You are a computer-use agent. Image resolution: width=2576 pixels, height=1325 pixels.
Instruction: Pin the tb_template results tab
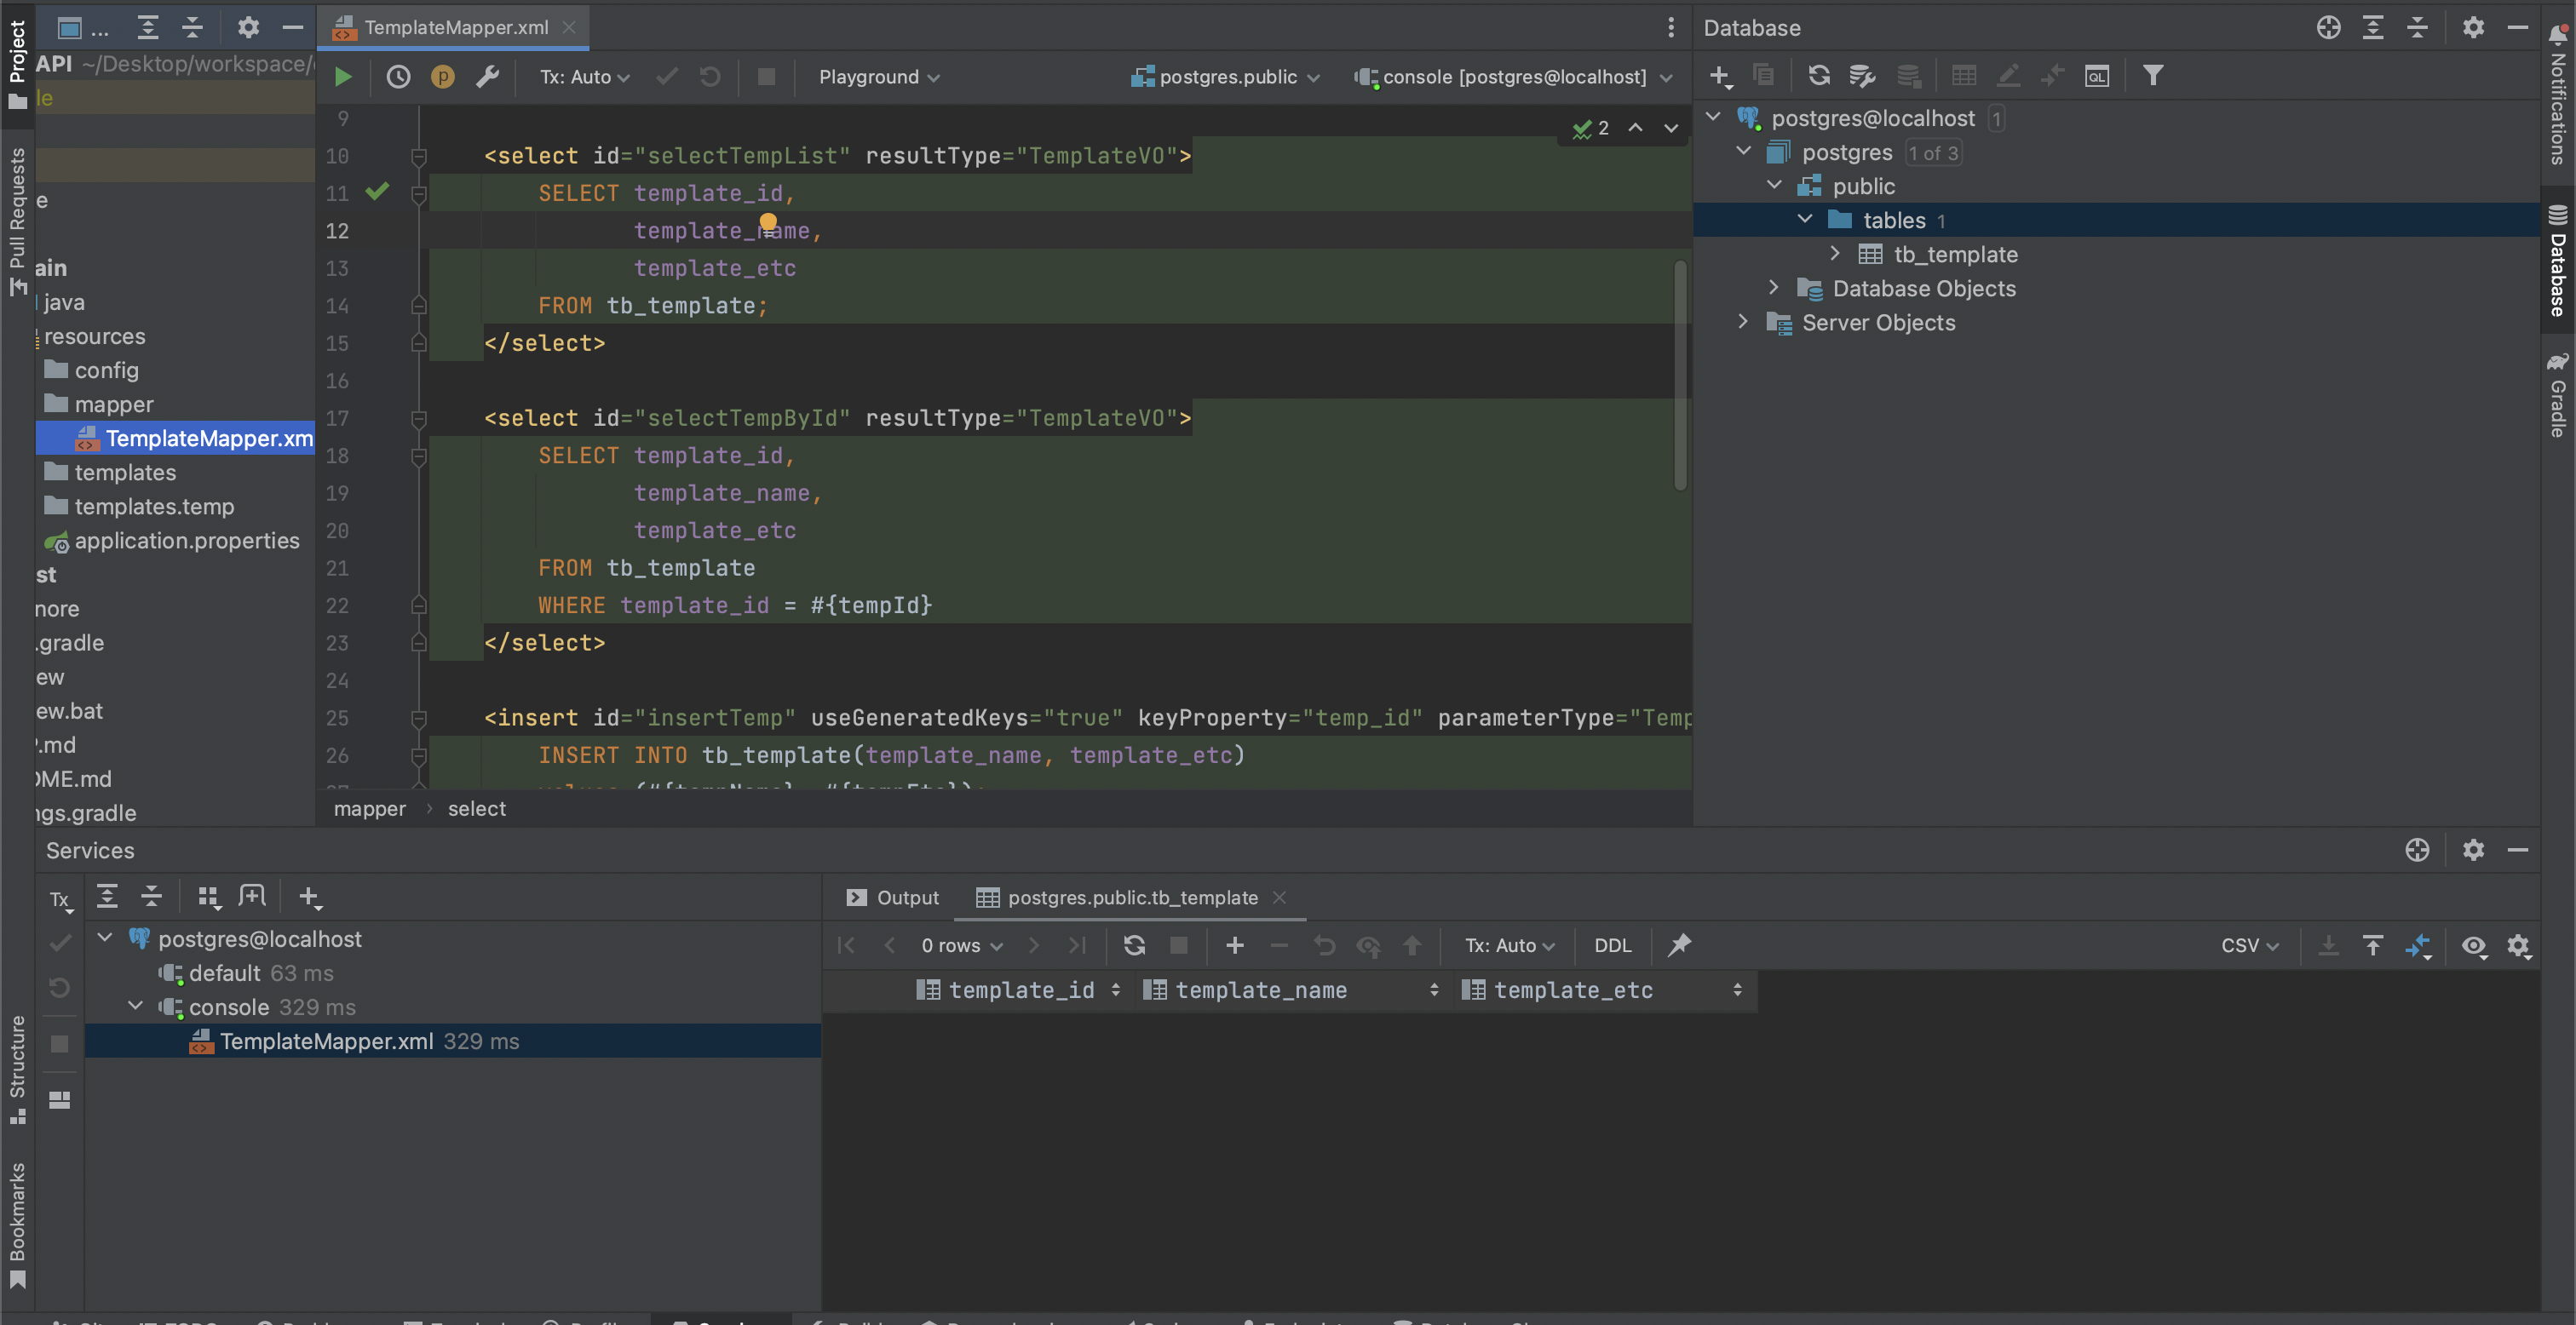coord(1680,946)
